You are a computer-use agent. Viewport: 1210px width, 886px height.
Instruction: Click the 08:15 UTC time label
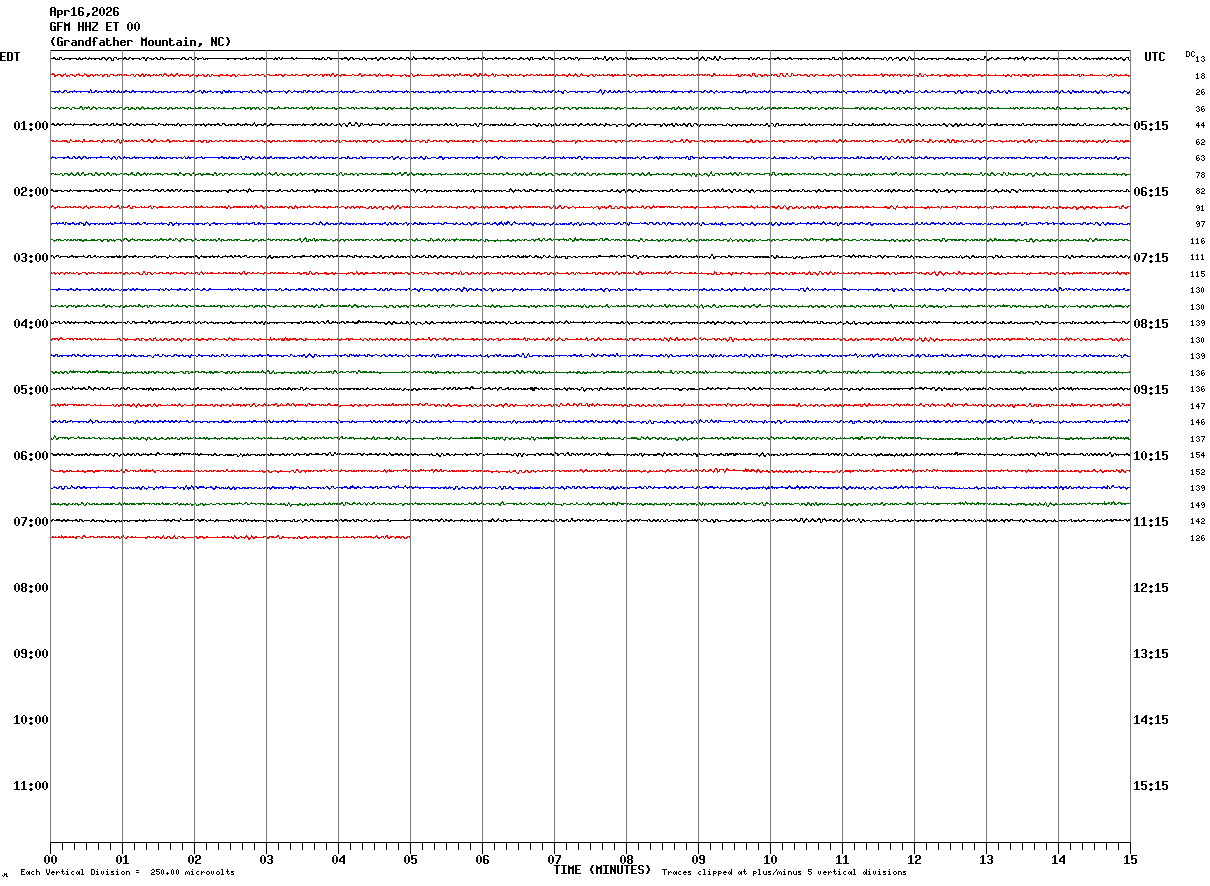coord(1150,324)
